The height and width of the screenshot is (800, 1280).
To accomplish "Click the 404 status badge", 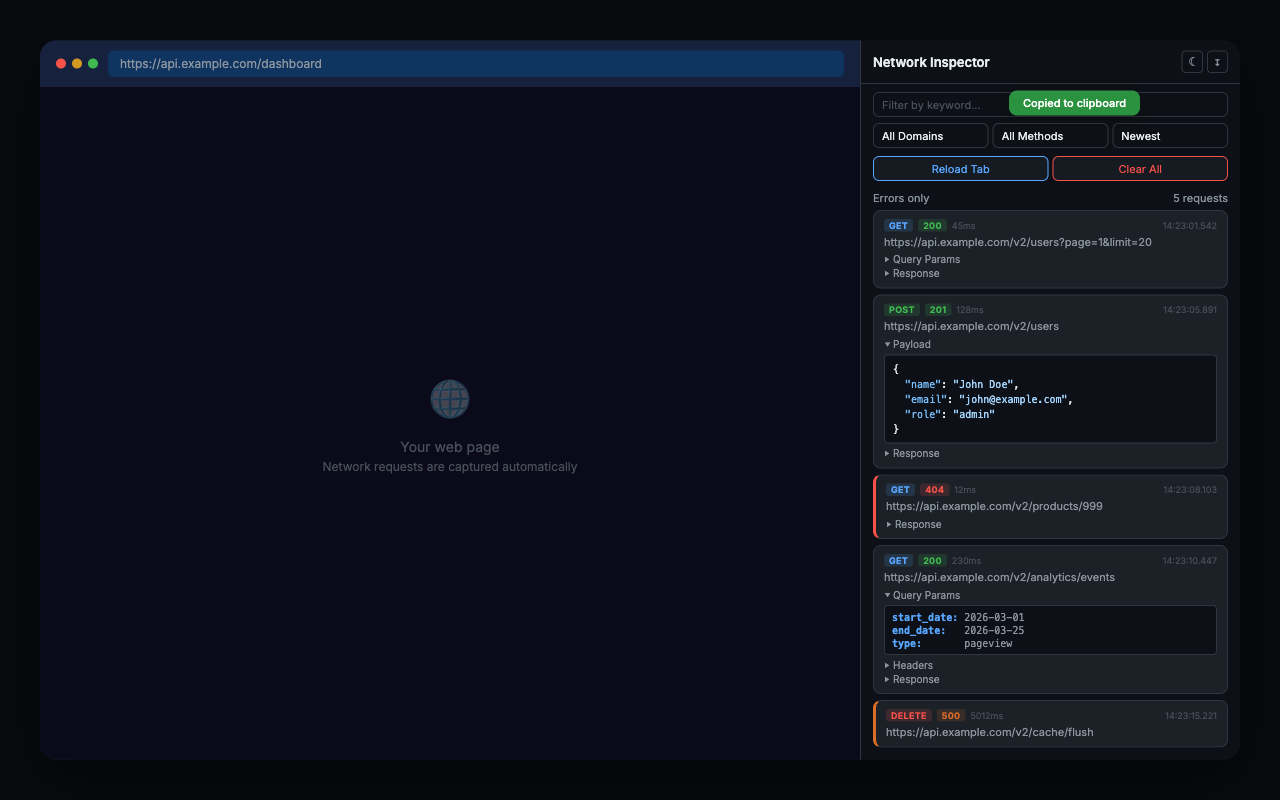I will pyautogui.click(x=934, y=490).
